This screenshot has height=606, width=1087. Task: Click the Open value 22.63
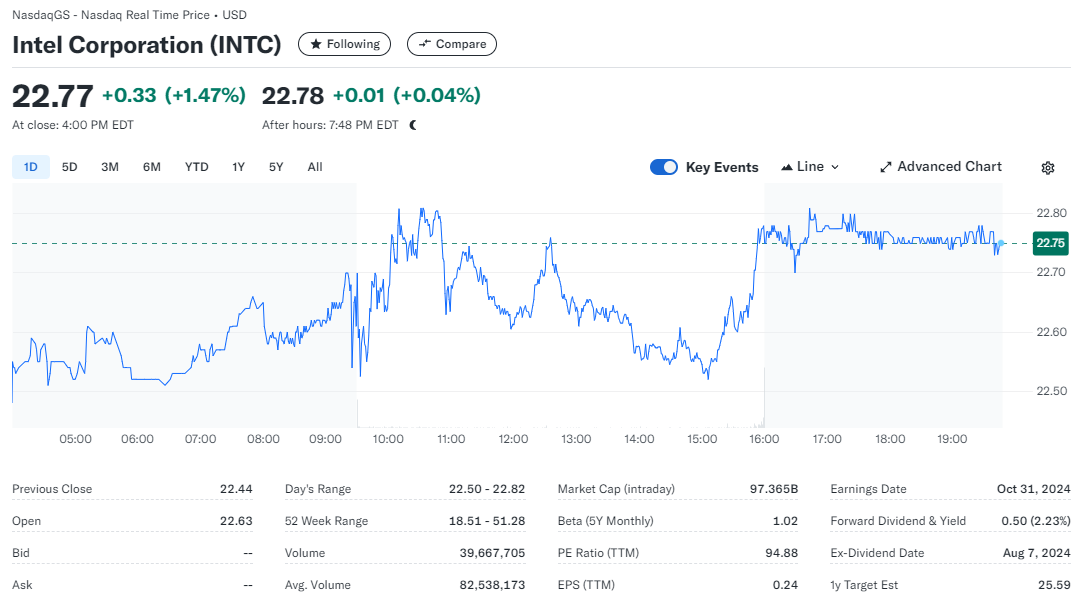[x=236, y=521]
